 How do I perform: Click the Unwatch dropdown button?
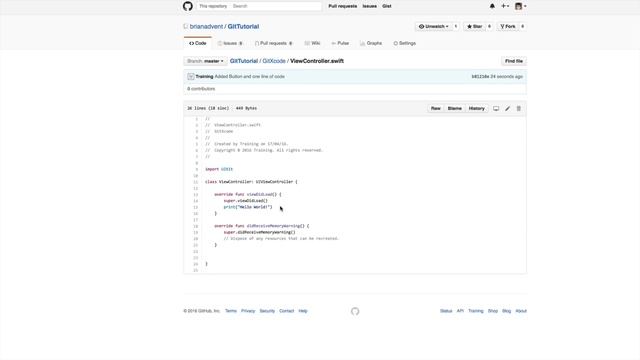click(433, 27)
